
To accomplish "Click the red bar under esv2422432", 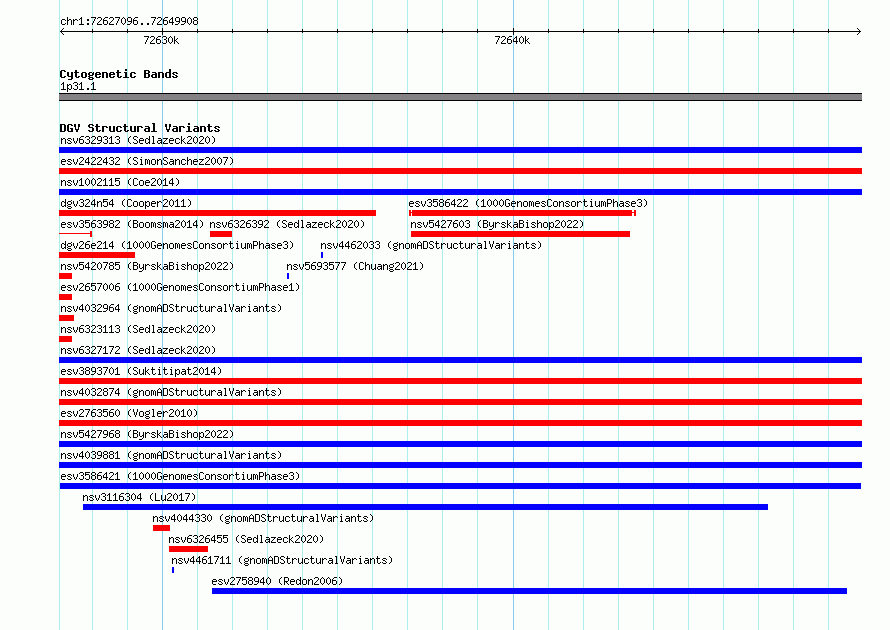I will [460, 171].
